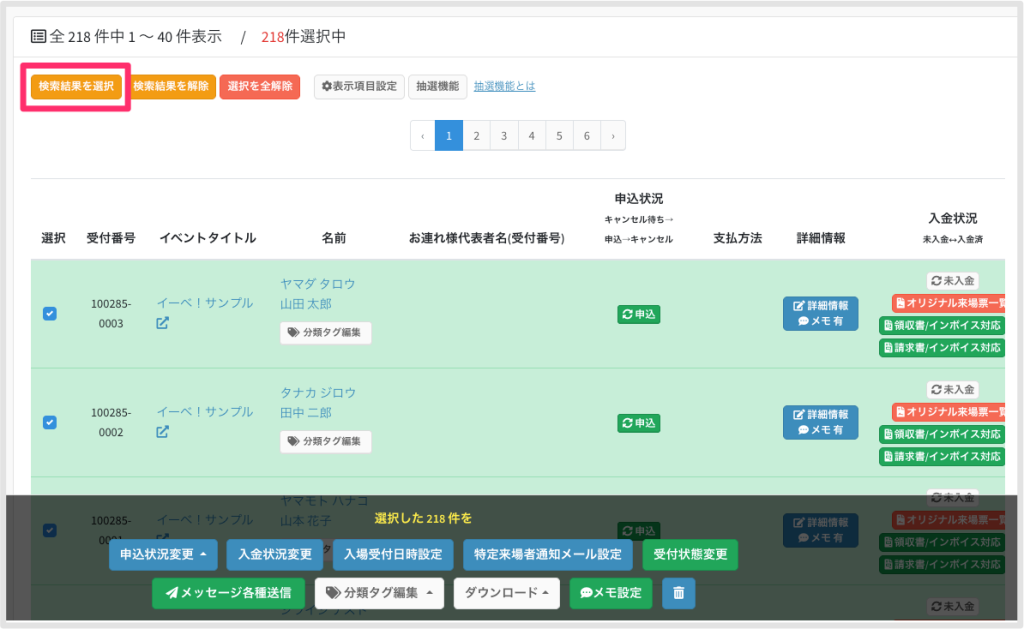This screenshot has height=629, width=1024.
Task: Uncheck the checkbox for 100285-0003 row
Action: [50, 314]
